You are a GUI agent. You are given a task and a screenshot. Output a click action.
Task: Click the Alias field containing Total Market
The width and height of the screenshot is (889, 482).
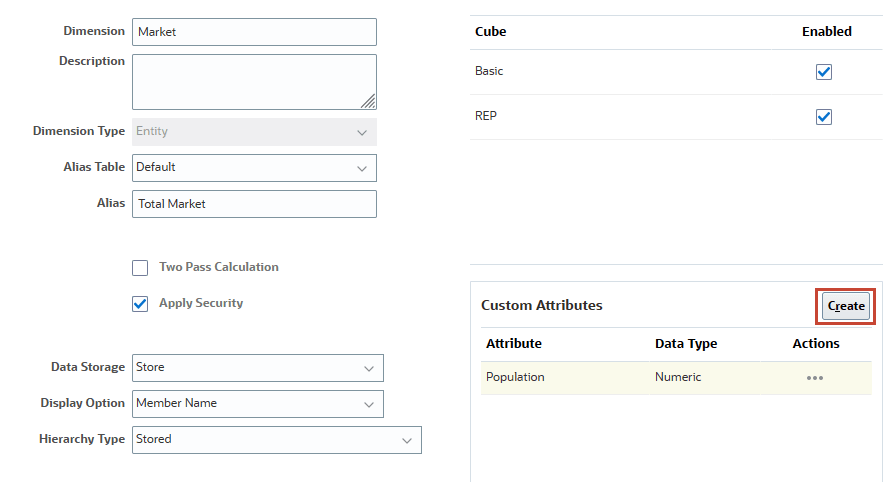click(x=254, y=204)
